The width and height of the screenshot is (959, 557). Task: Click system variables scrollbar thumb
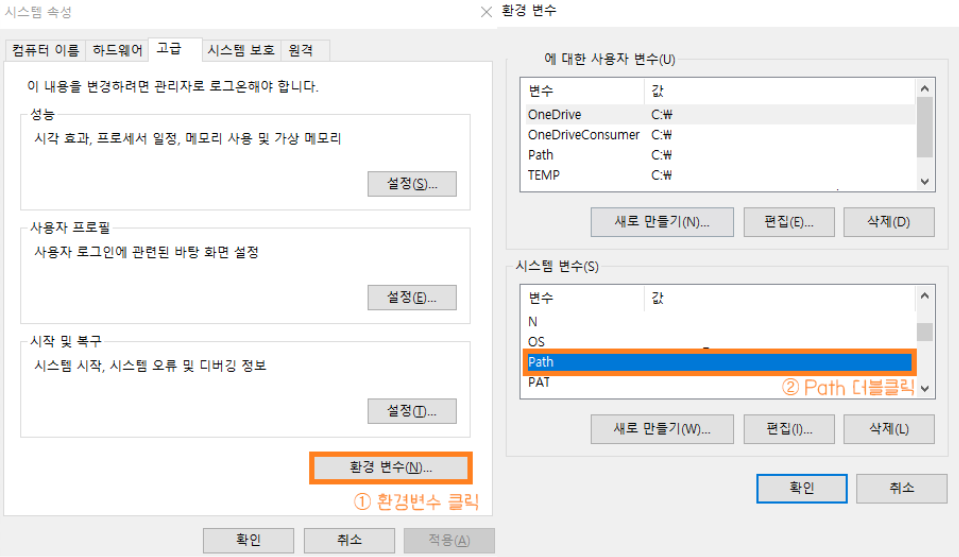point(925,332)
